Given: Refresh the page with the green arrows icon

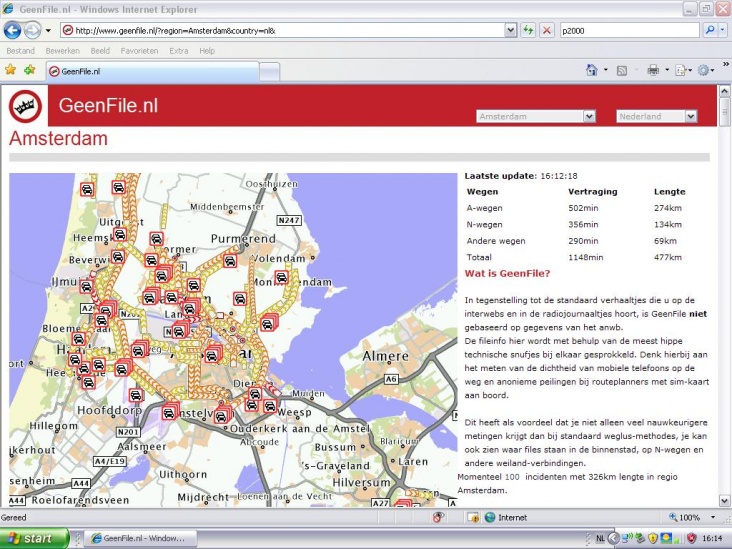Looking at the screenshot, I should pos(528,31).
